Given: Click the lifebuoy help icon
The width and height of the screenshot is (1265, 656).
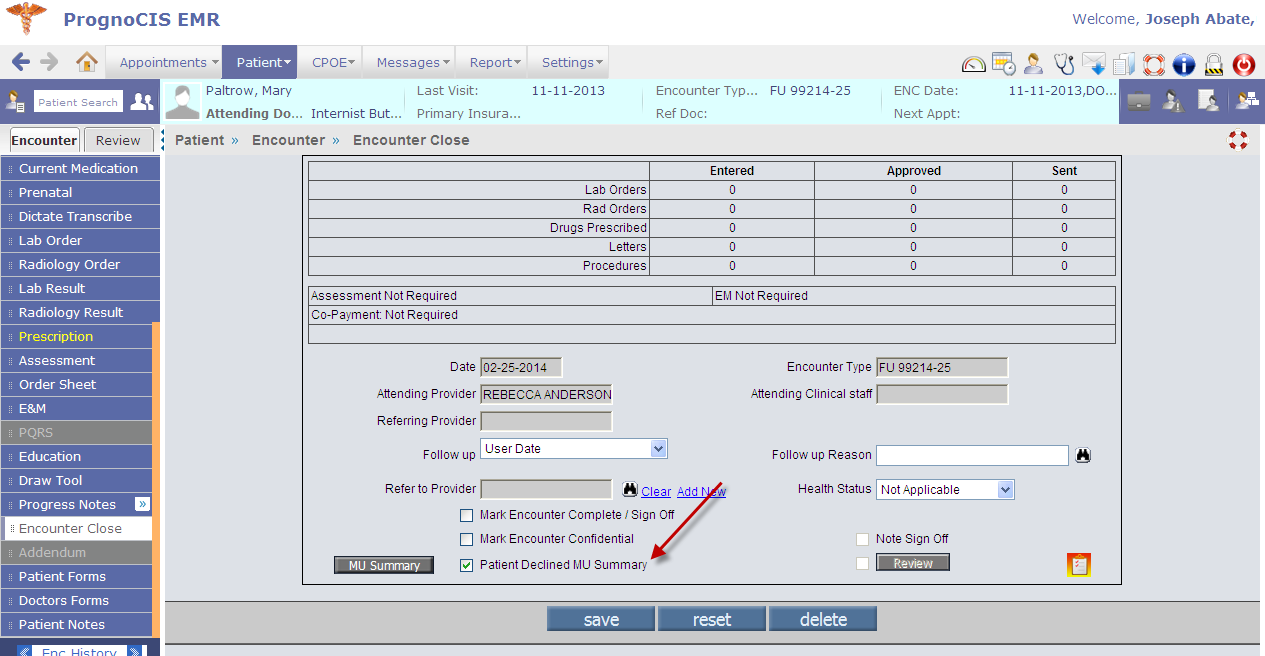Looking at the screenshot, I should (1154, 64).
